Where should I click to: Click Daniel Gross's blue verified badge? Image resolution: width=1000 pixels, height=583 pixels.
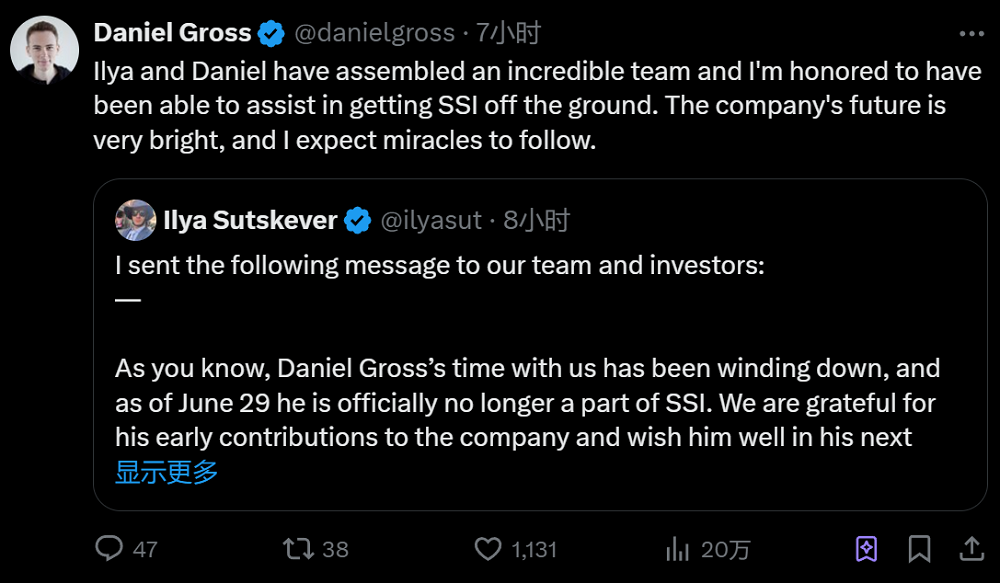271,33
